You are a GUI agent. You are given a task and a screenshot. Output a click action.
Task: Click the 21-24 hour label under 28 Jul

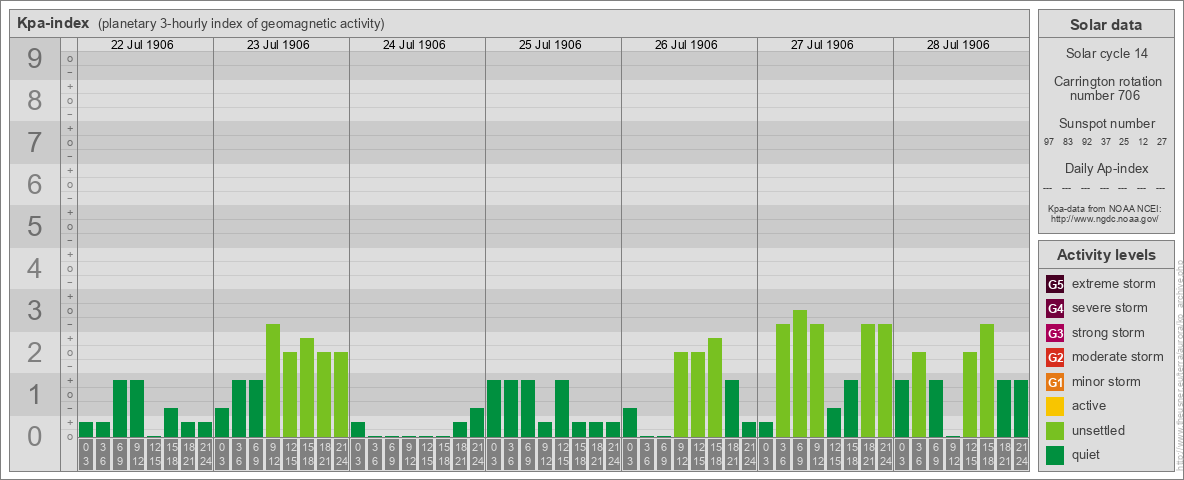point(1021,455)
